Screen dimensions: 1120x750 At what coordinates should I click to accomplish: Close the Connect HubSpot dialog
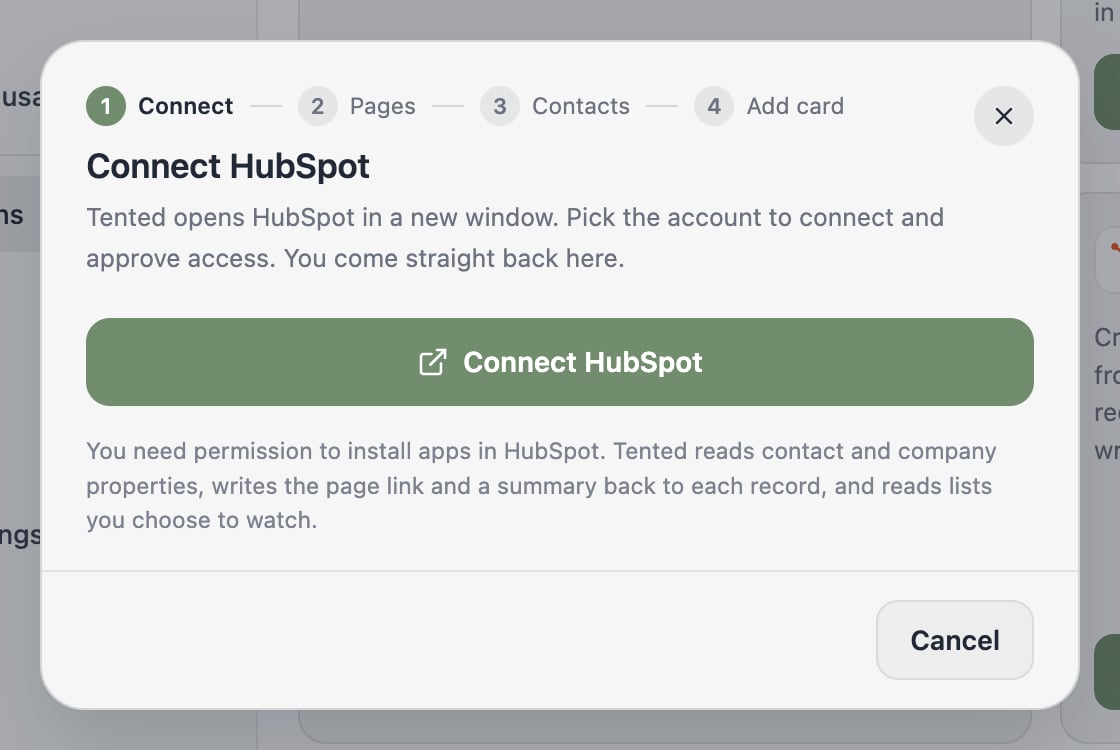pyautogui.click(x=1004, y=116)
